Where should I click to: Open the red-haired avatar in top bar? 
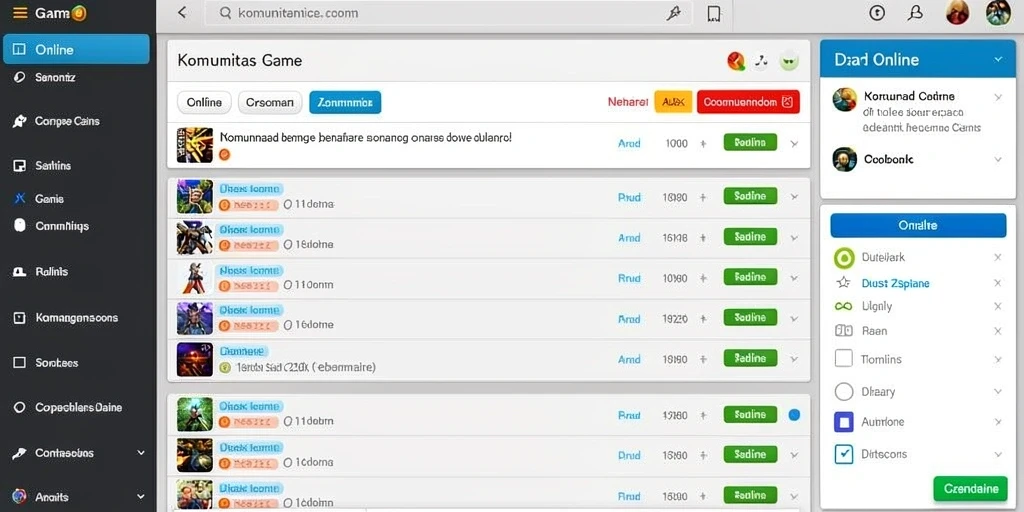(x=957, y=12)
